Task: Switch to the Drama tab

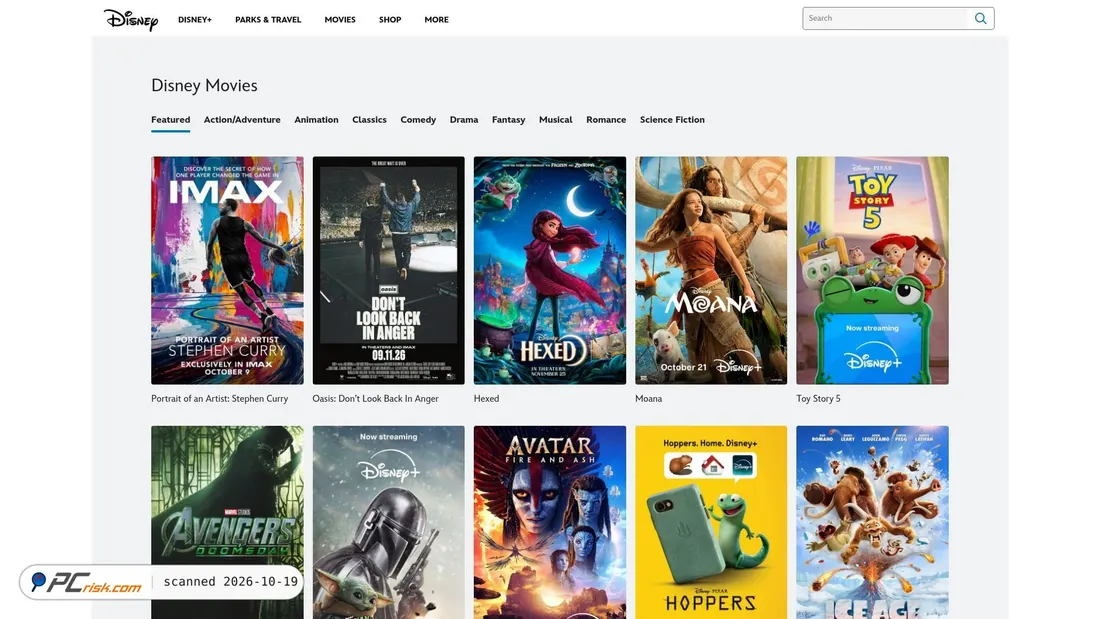Action: pyautogui.click(x=464, y=120)
